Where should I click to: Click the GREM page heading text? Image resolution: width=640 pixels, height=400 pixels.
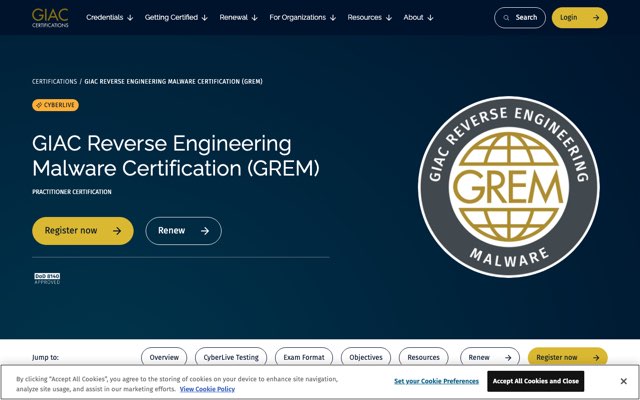[176, 156]
